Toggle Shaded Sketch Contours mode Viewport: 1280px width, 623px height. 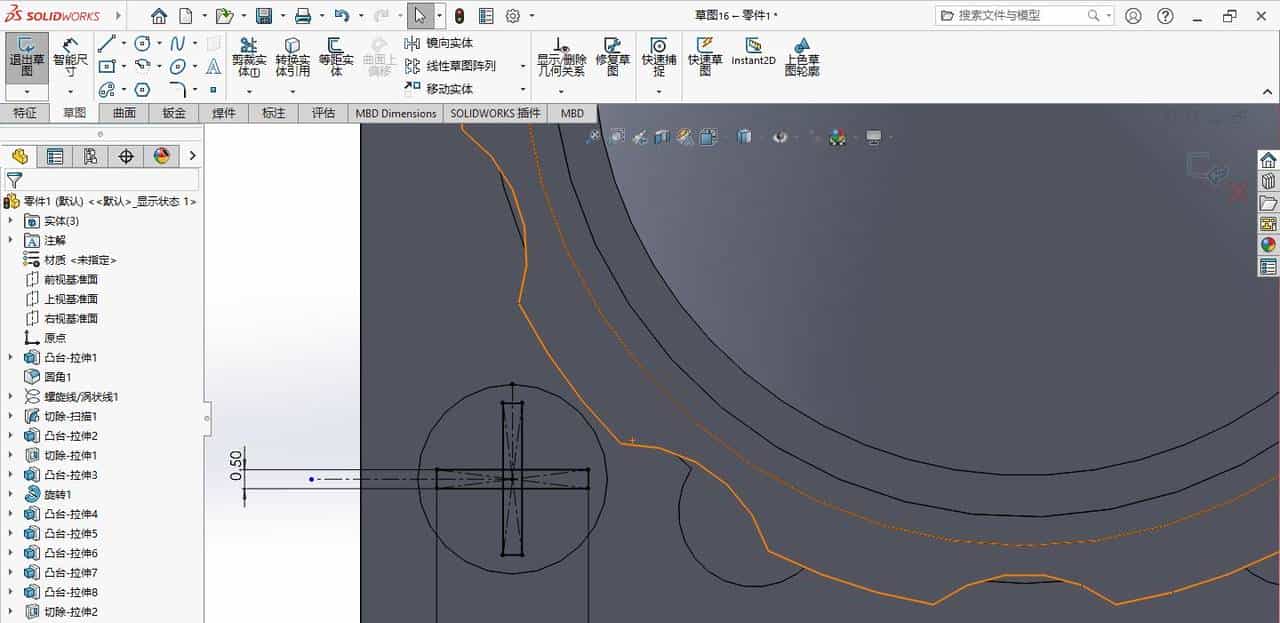pyautogui.click(x=805, y=58)
